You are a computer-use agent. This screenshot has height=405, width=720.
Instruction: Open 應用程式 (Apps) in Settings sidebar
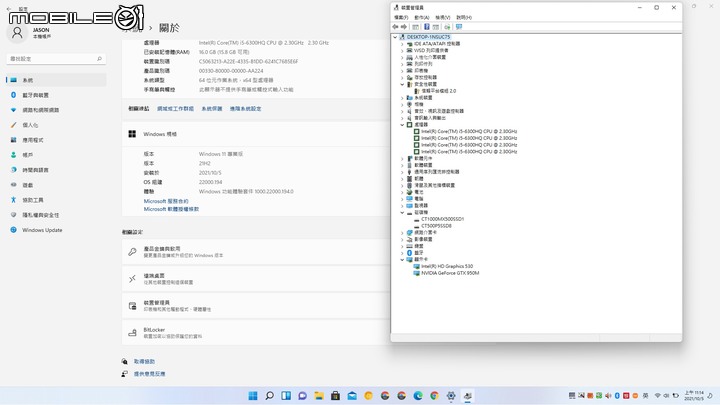(56, 140)
